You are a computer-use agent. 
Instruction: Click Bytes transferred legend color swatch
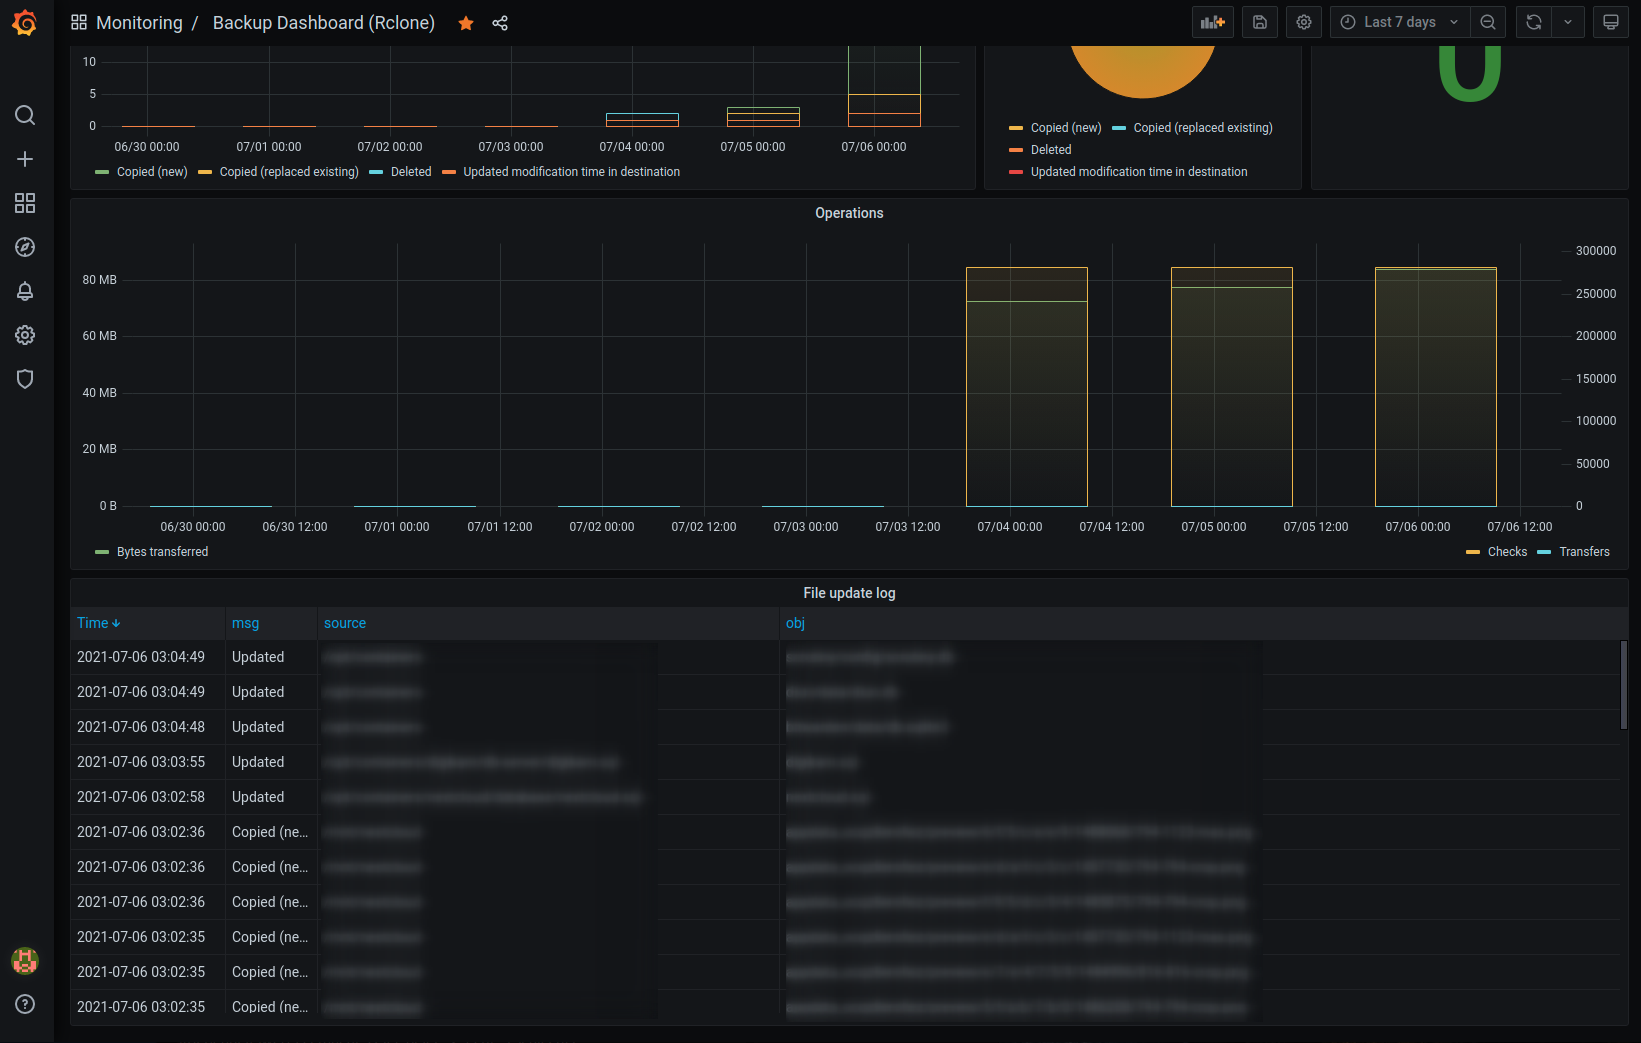pos(102,552)
